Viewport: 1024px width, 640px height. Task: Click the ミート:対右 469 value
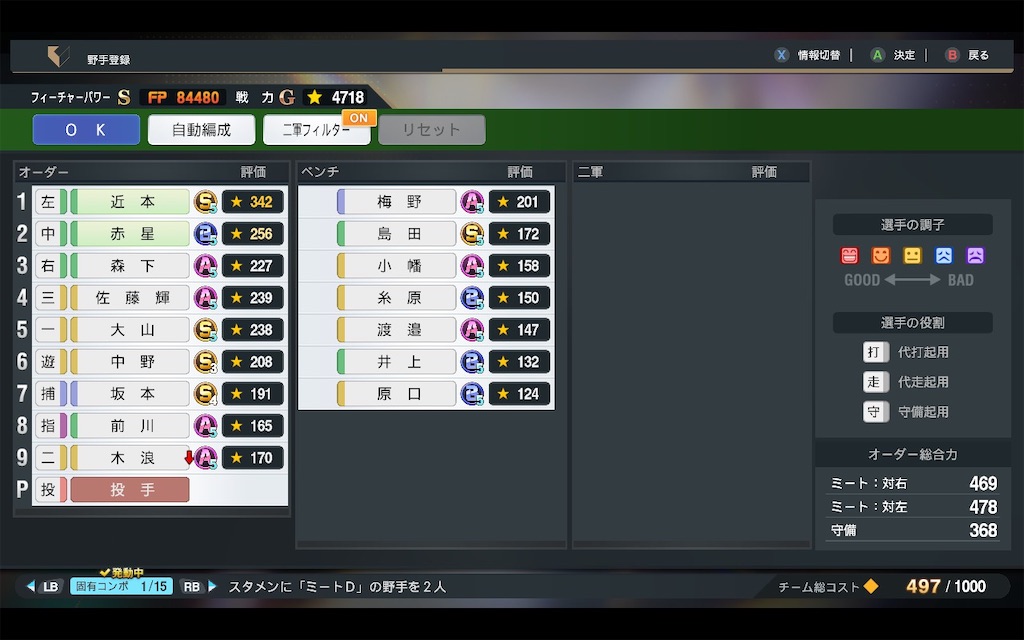983,483
